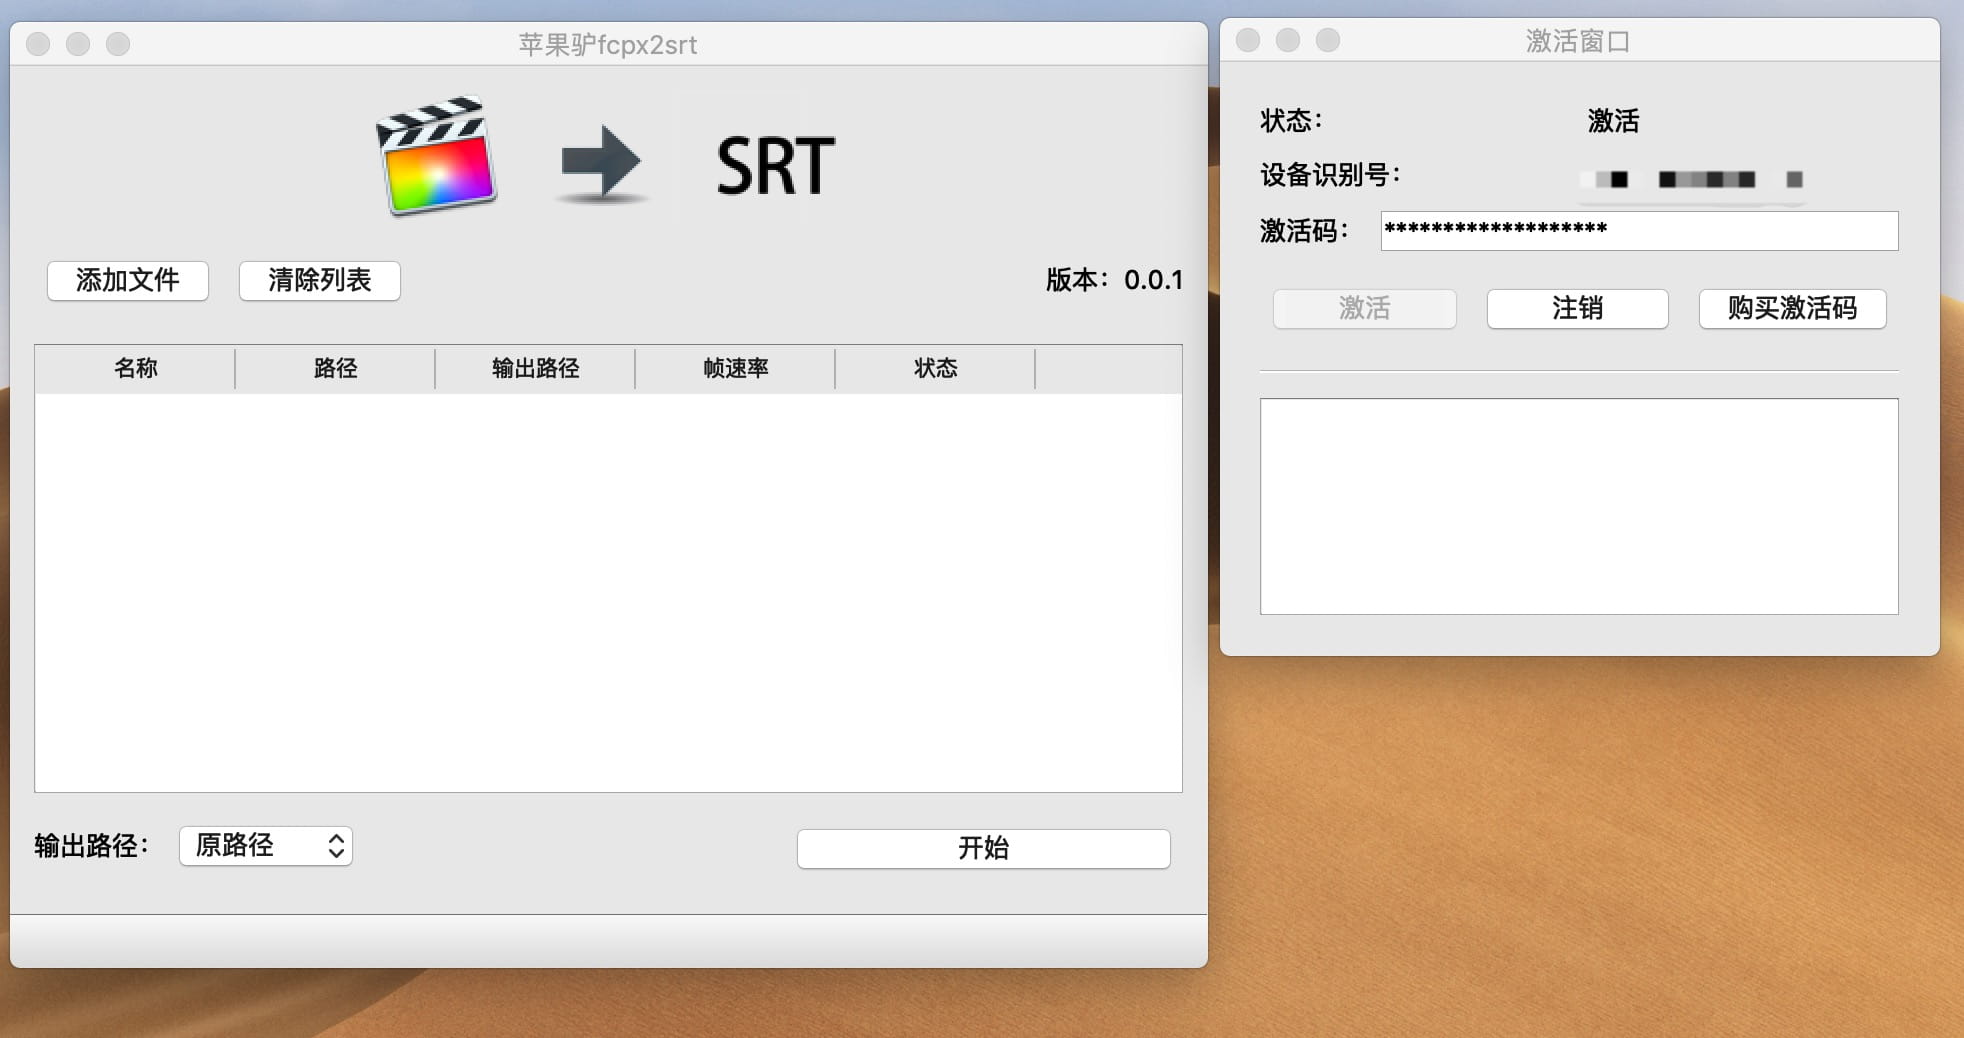Click the 设备识别号: label

(1330, 175)
